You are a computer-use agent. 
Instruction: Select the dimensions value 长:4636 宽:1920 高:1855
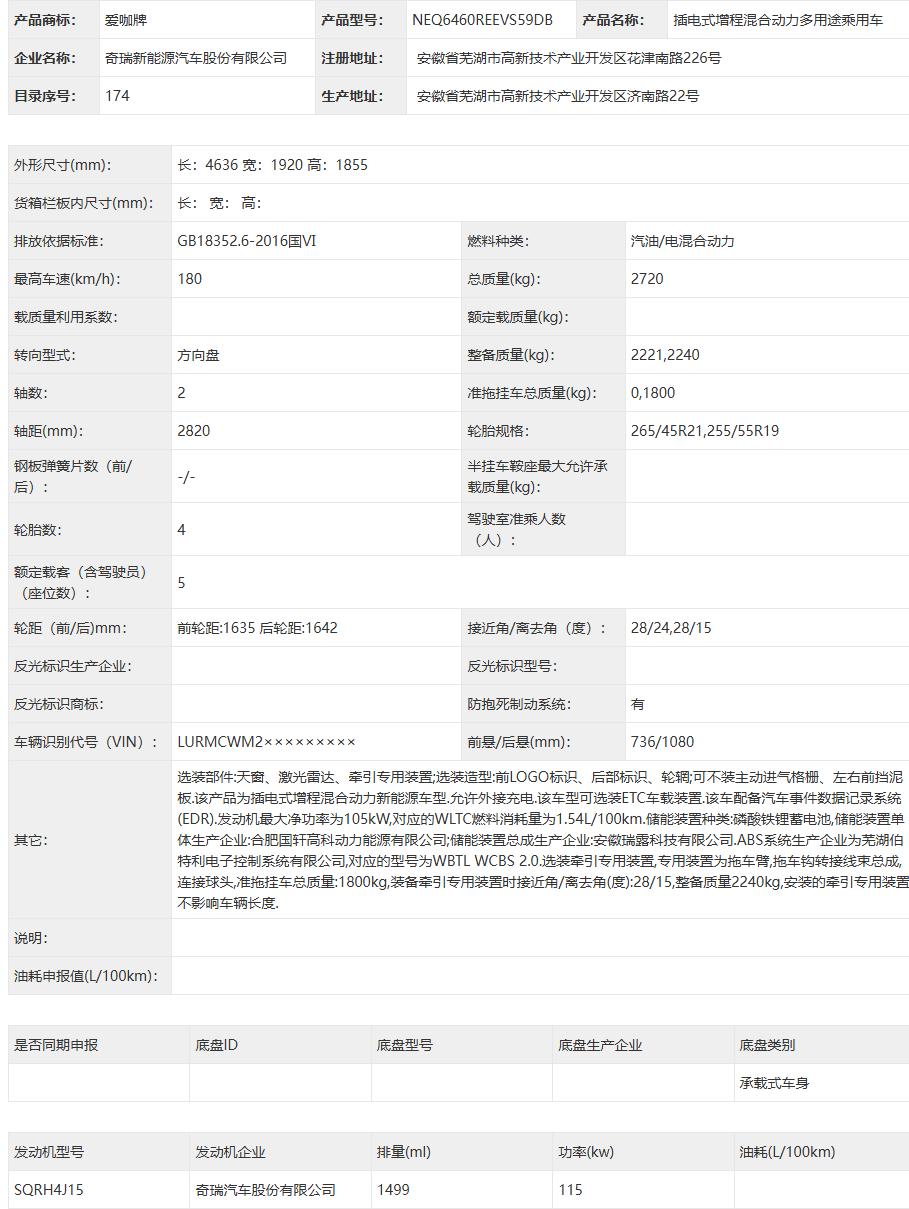pos(273,165)
